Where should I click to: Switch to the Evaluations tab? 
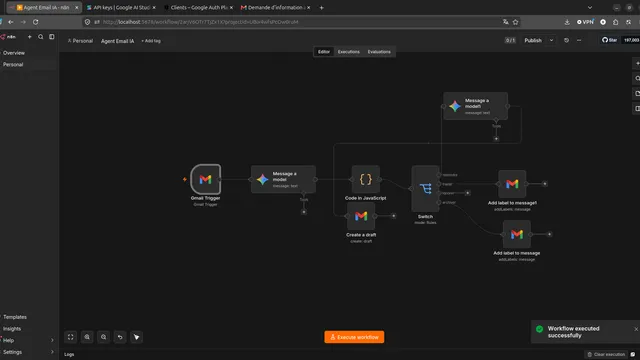pos(379,52)
